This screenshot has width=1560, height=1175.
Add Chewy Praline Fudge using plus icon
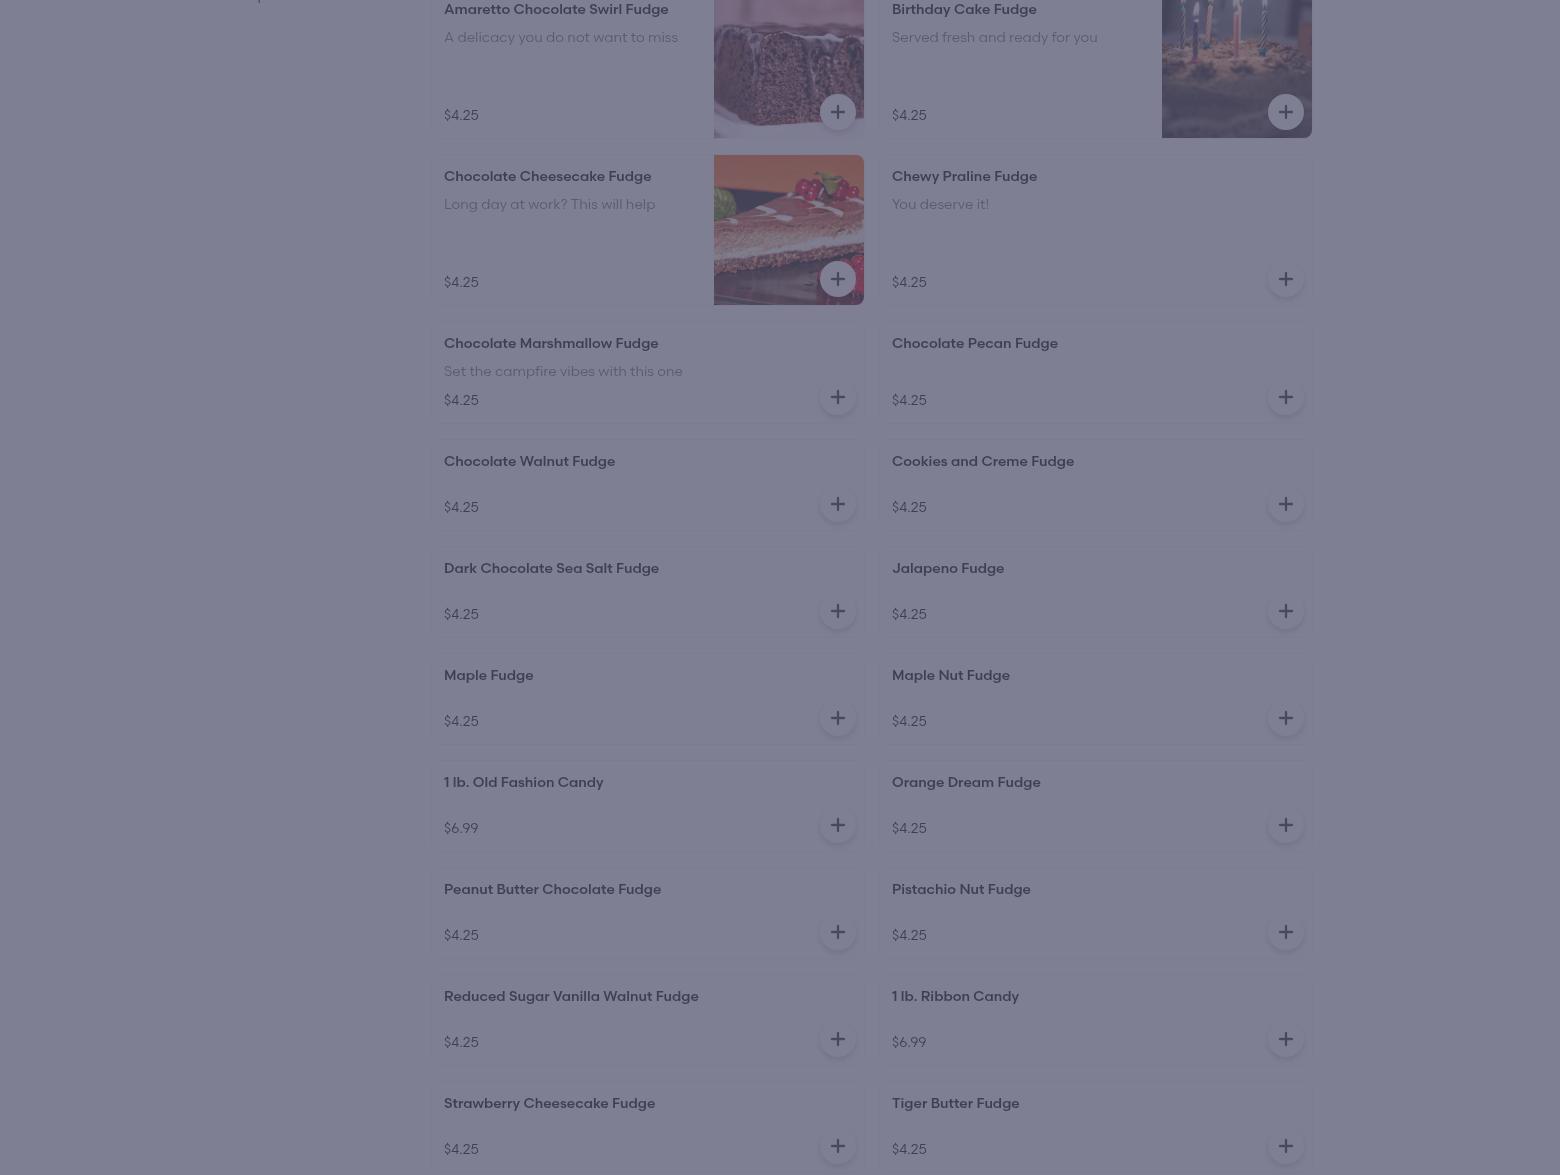[x=1286, y=279]
